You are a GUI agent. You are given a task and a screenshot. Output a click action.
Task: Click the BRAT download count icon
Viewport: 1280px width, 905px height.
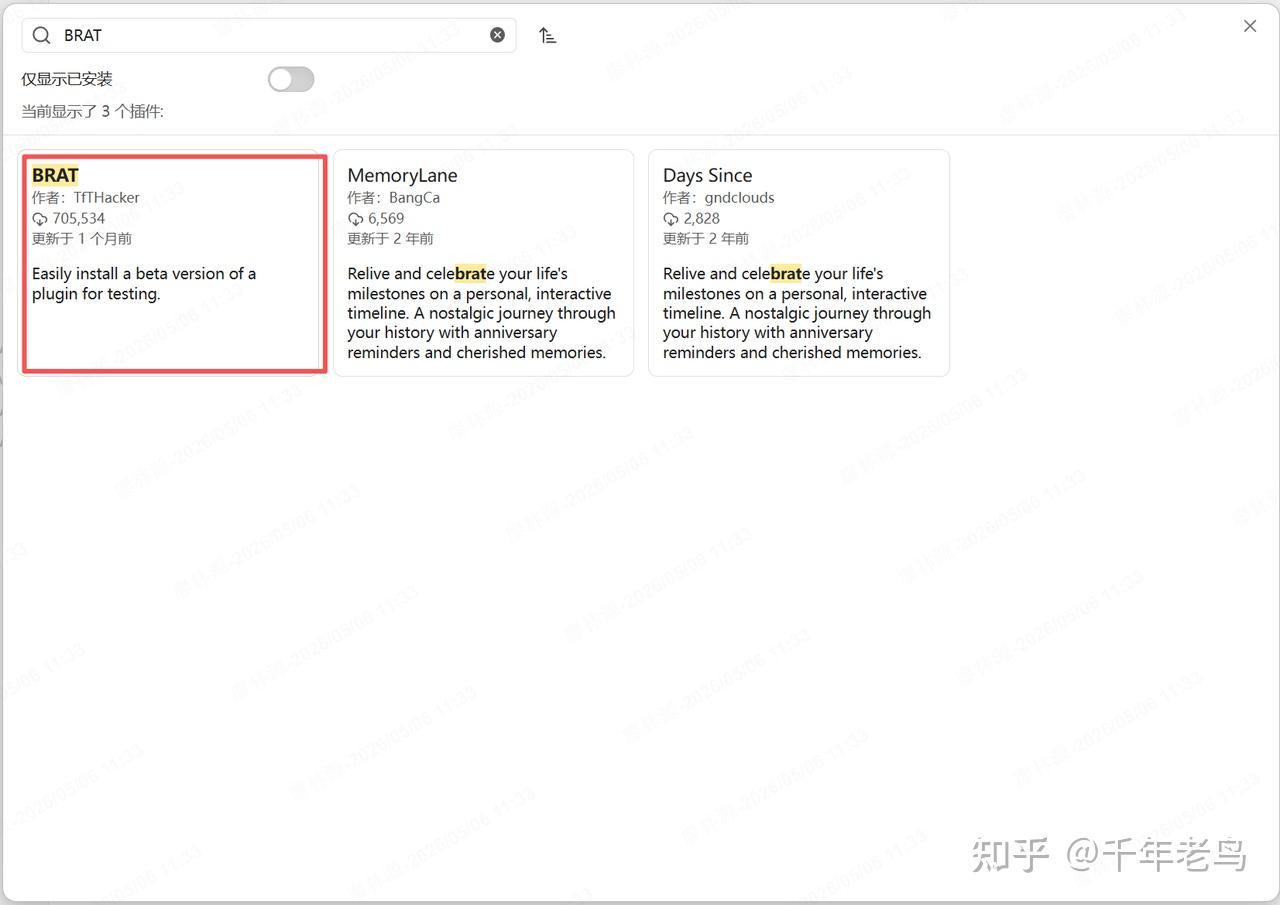pyautogui.click(x=40, y=219)
